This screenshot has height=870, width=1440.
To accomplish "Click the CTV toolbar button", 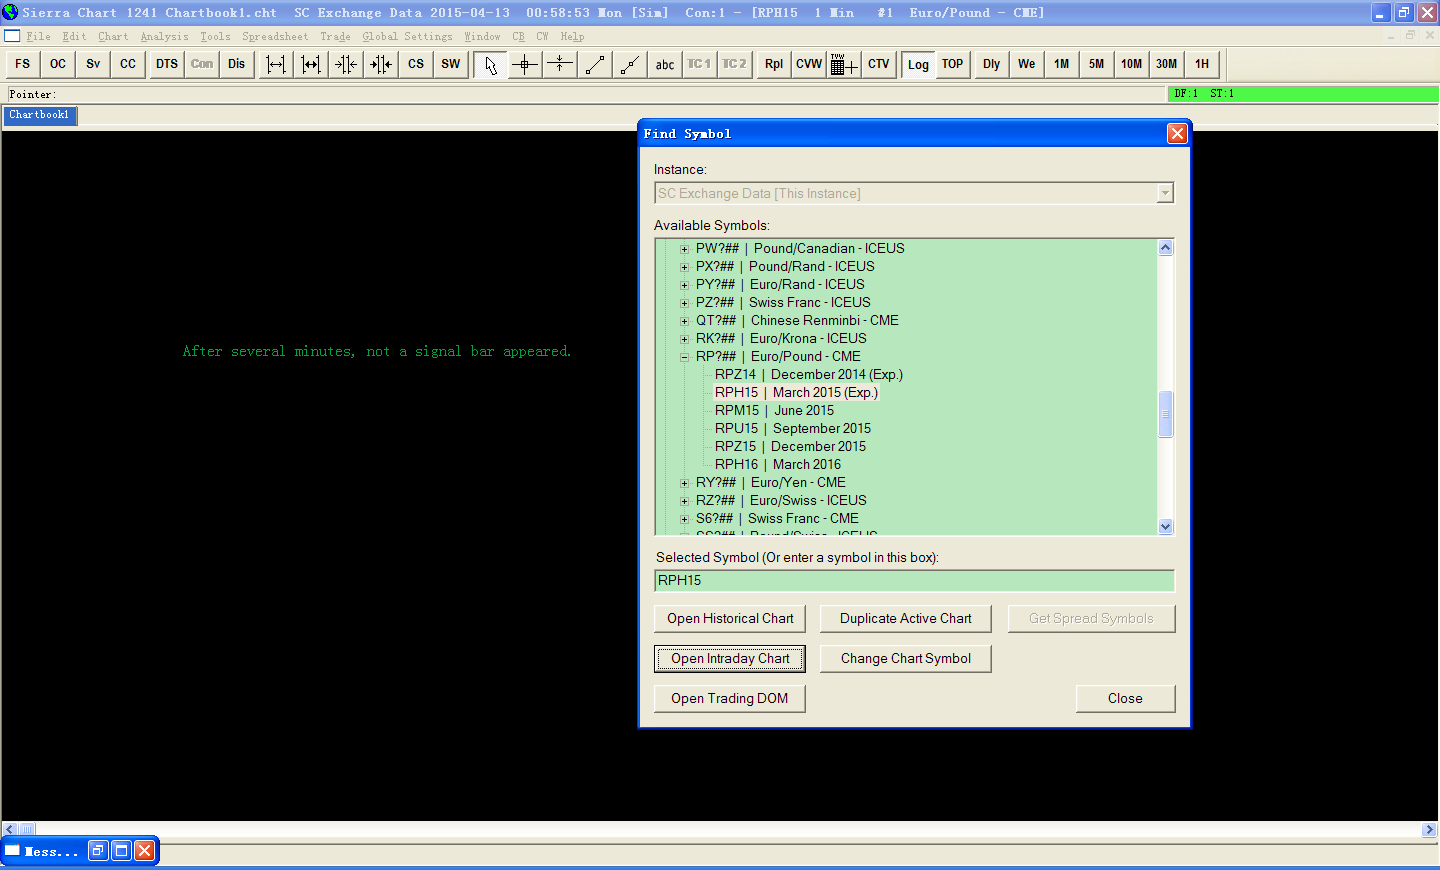I will 879,64.
